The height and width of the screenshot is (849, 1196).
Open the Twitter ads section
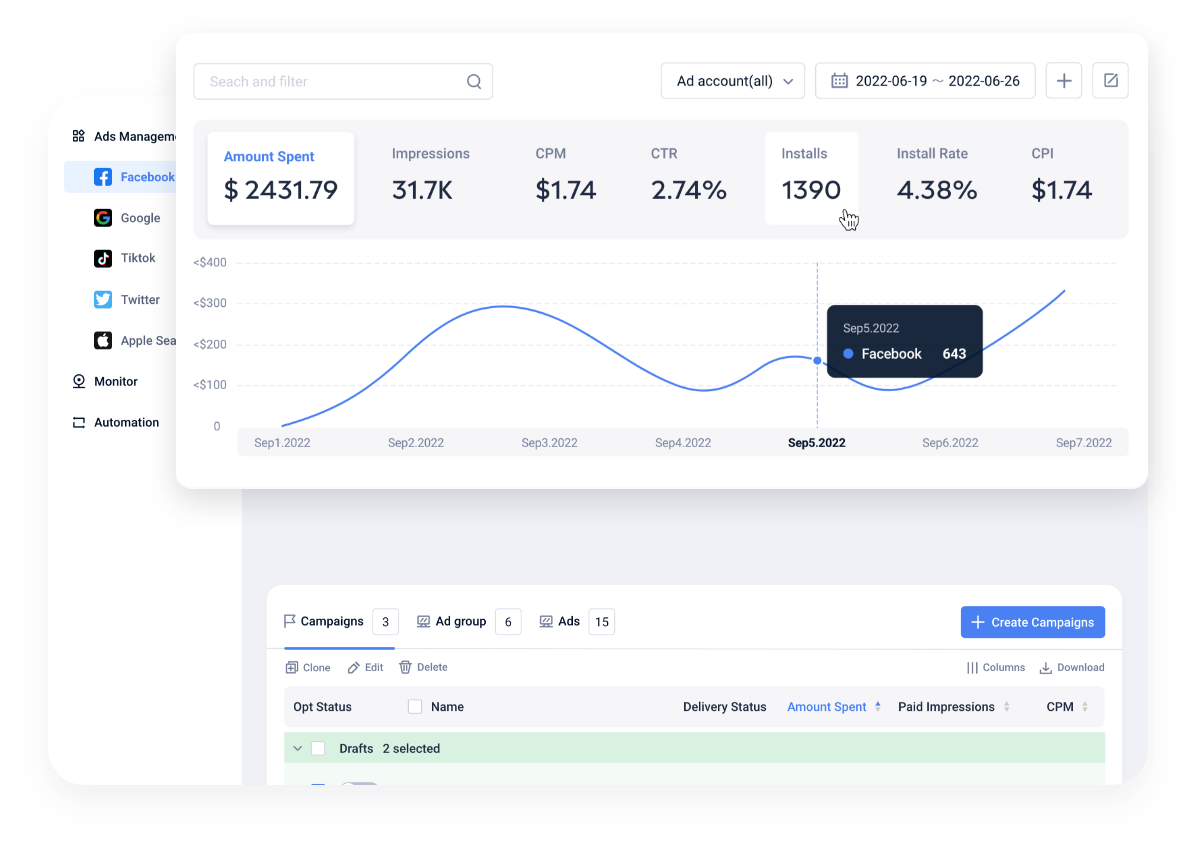pyautogui.click(x=139, y=299)
